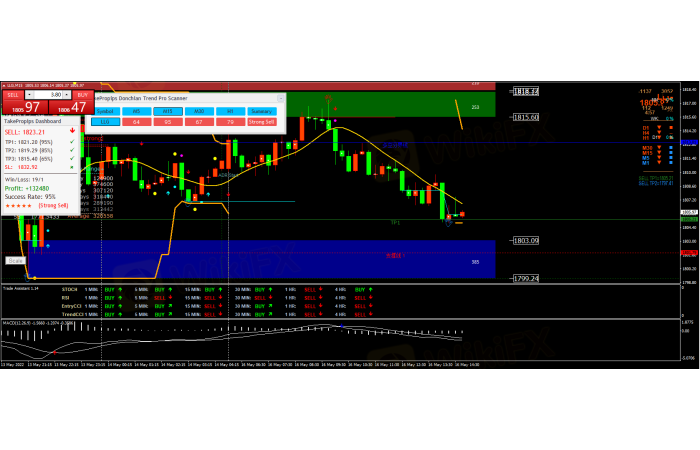Click the red down arrow beside SELL 1823.21
700x450 pixels.
[x=71, y=131]
